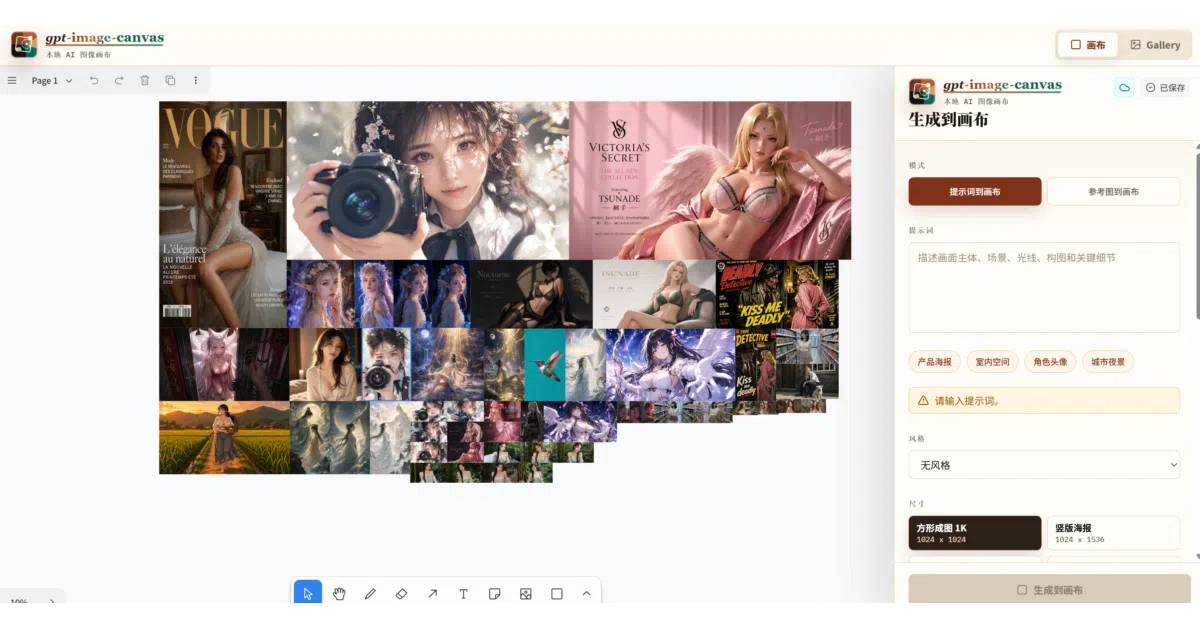1200x630 pixels.
Task: Select the image asset tool
Action: pos(525,593)
